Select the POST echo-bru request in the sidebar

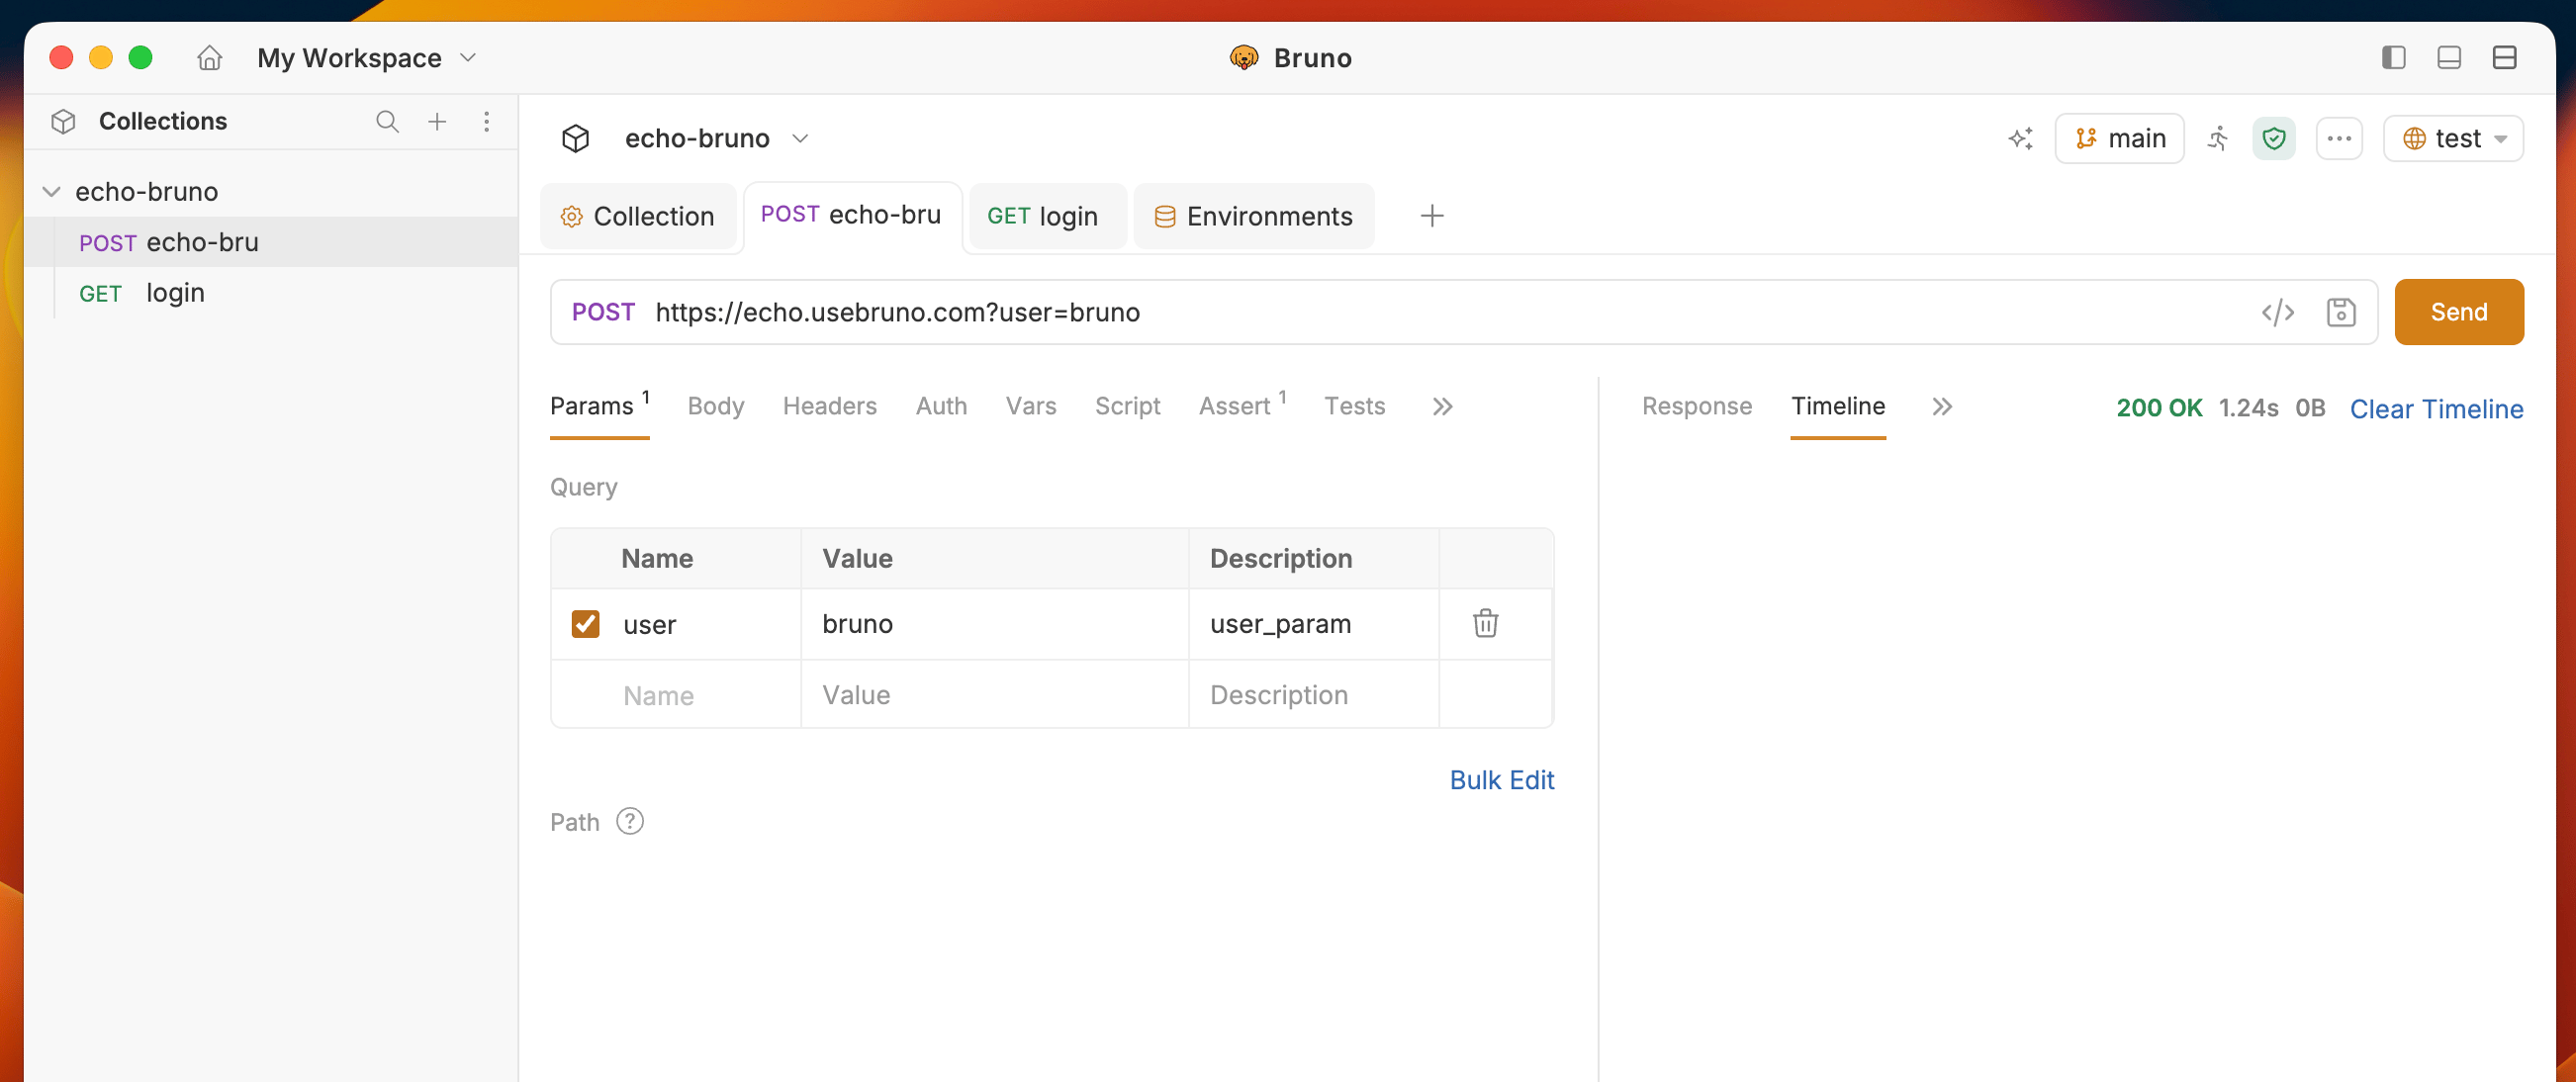270,242
